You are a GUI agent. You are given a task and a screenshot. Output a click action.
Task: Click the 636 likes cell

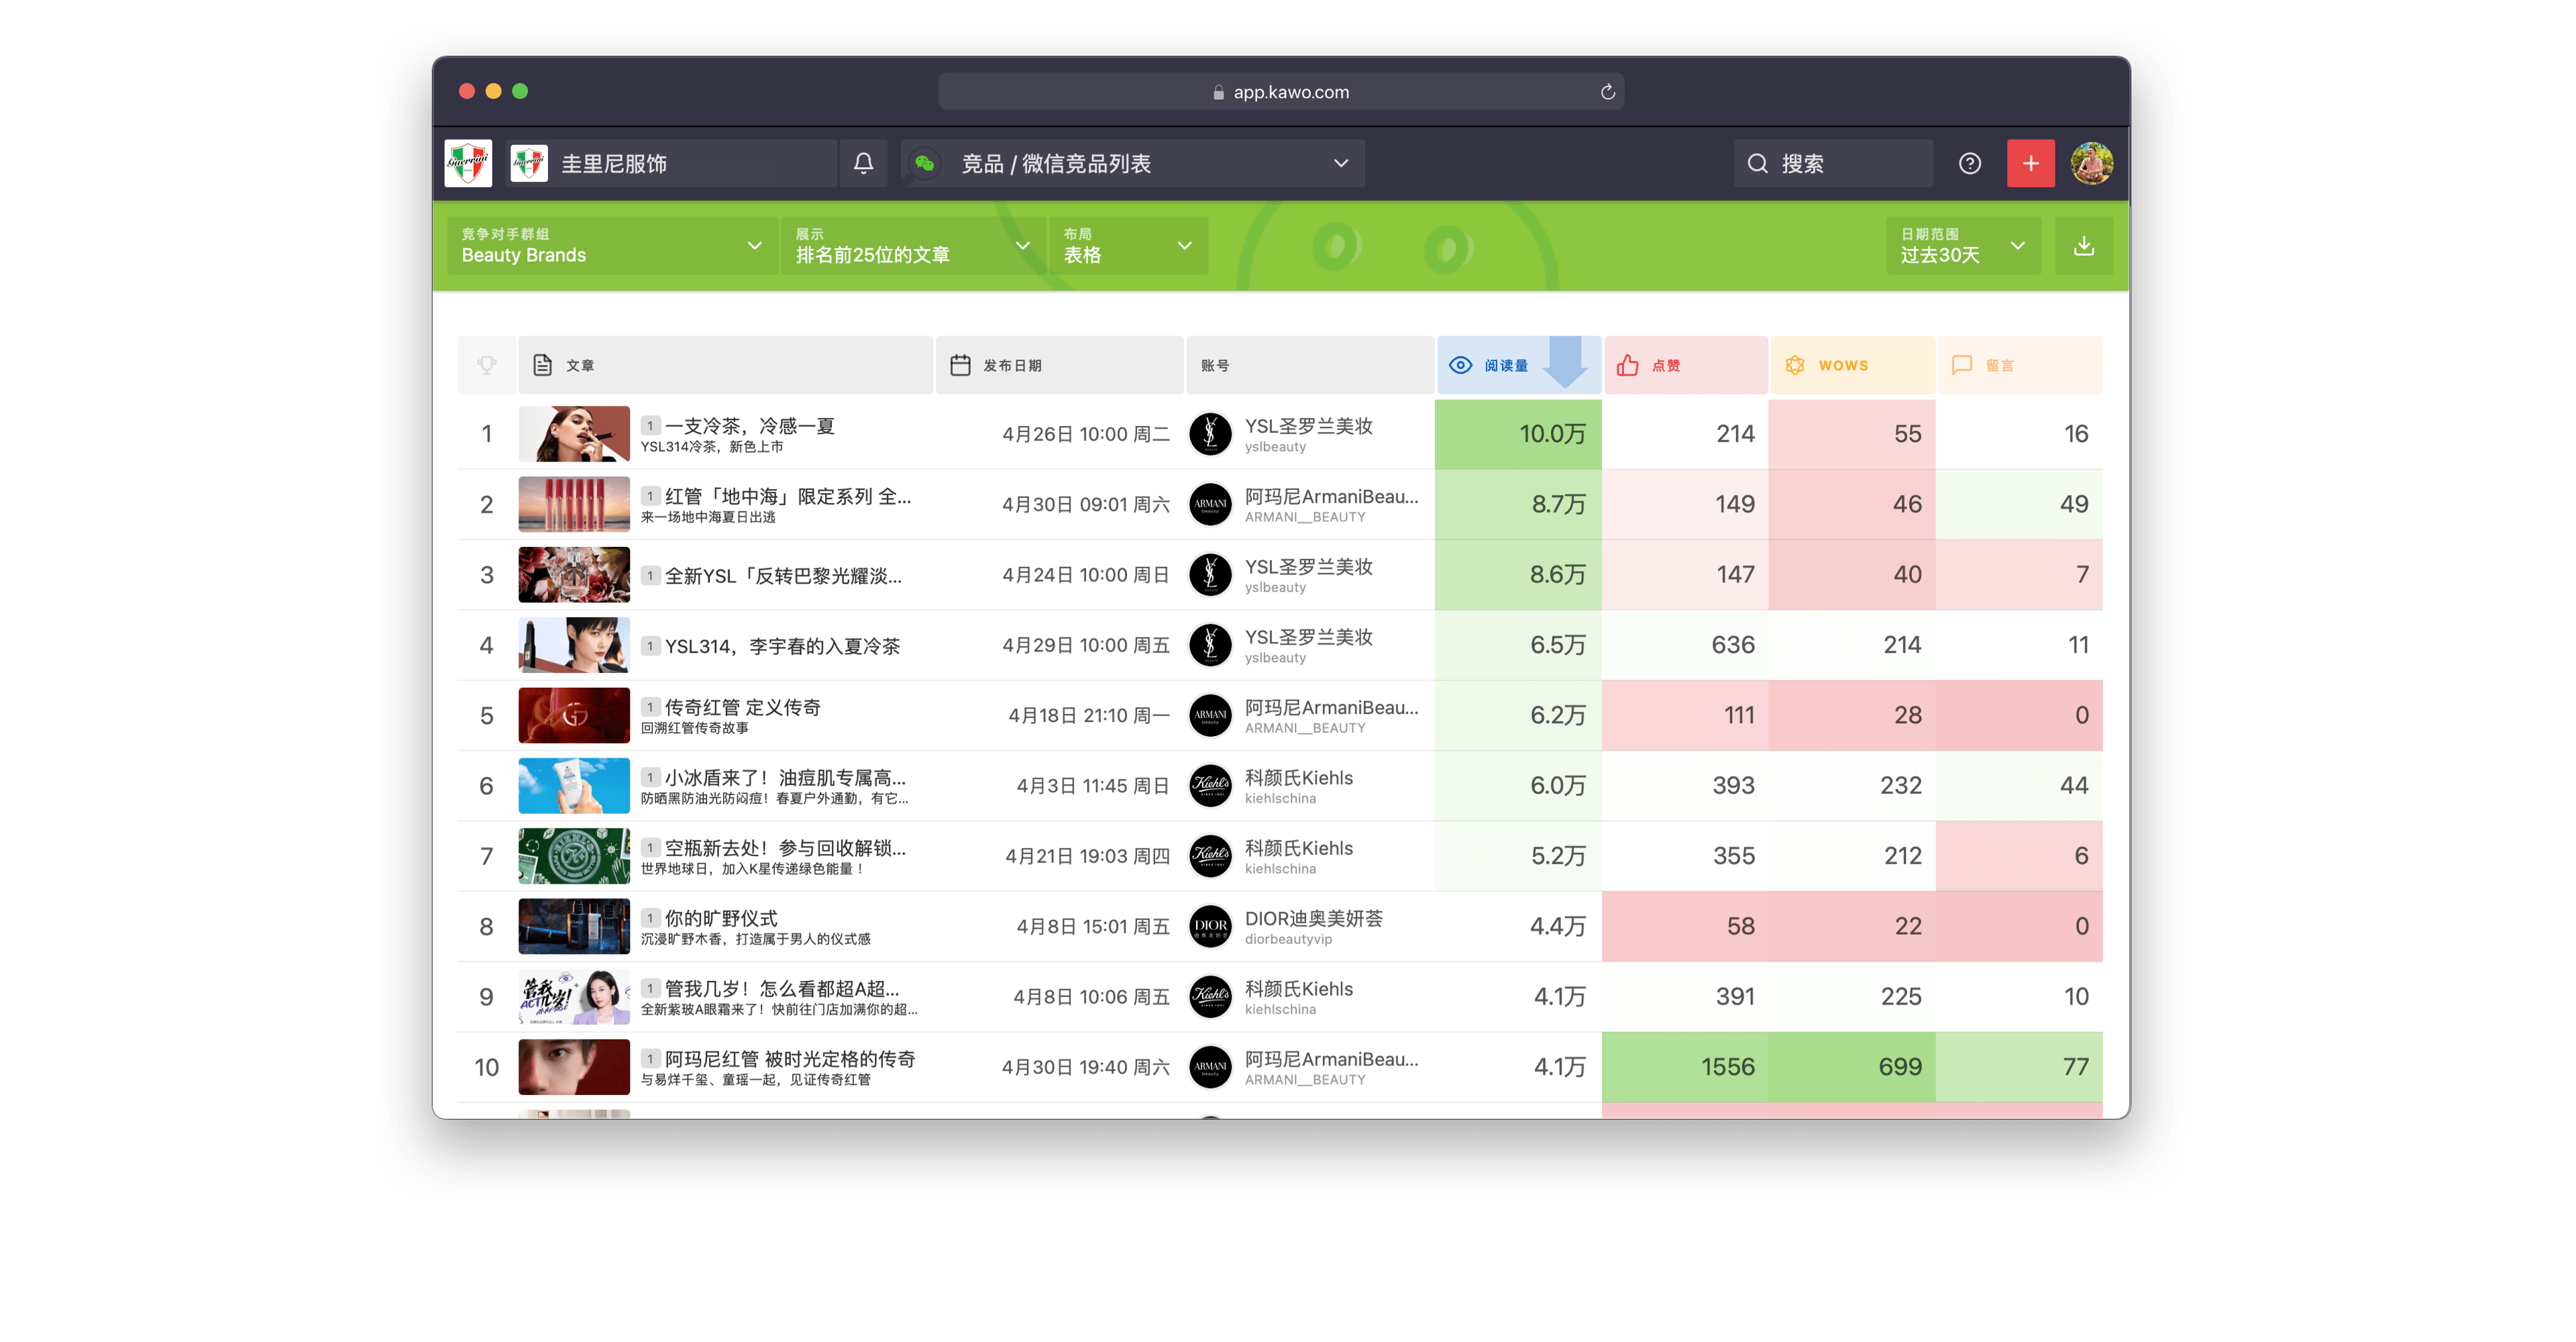point(1685,645)
